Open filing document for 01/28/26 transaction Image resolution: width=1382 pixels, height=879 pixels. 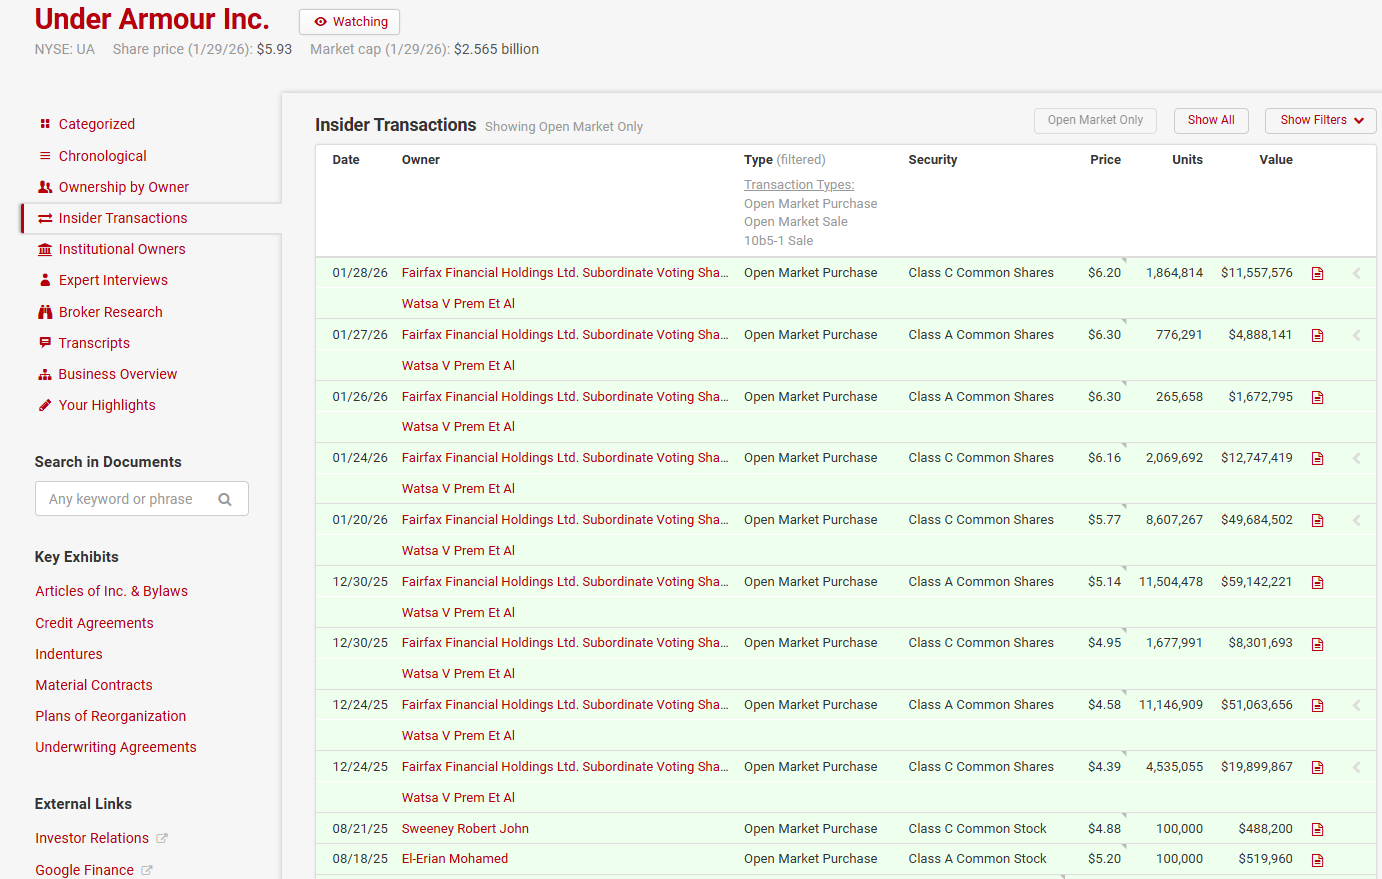pyautogui.click(x=1317, y=273)
